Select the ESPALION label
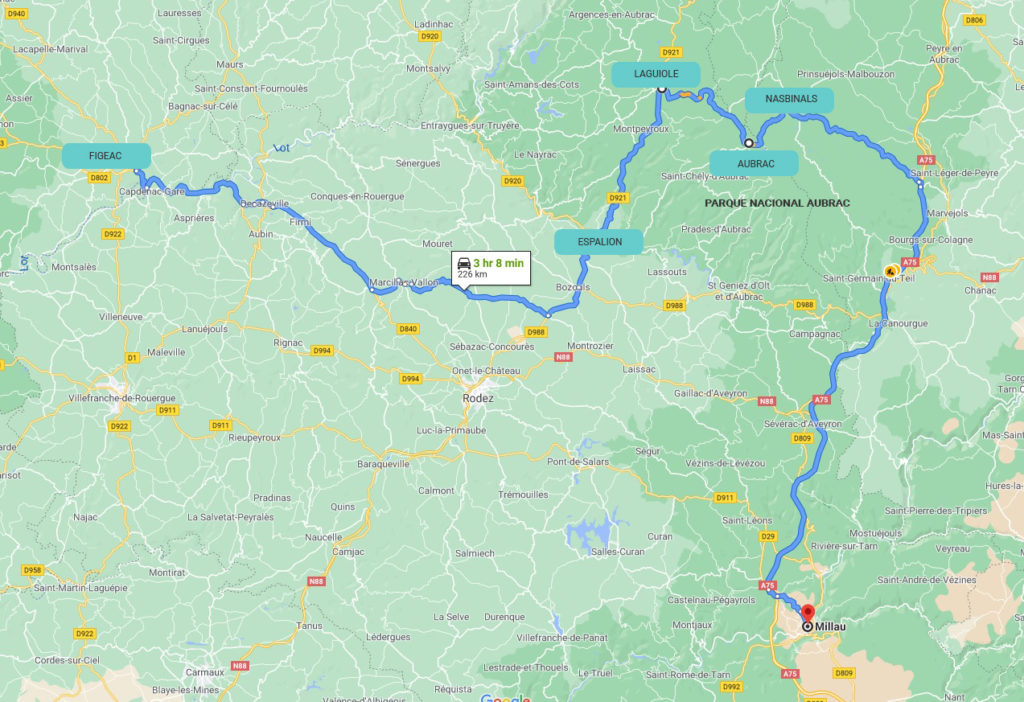 point(599,242)
